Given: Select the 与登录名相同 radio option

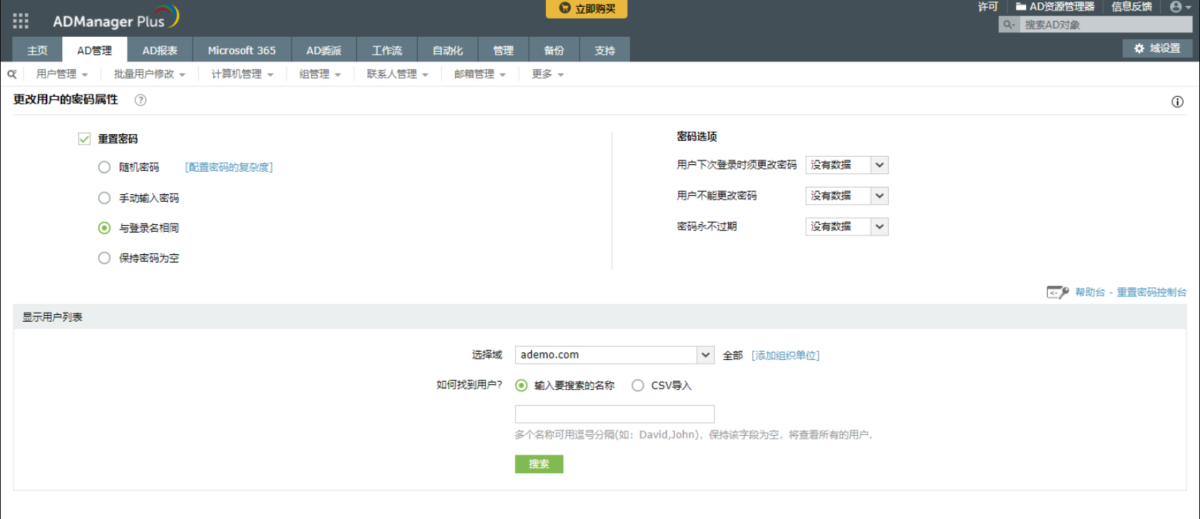Looking at the screenshot, I should tap(104, 228).
